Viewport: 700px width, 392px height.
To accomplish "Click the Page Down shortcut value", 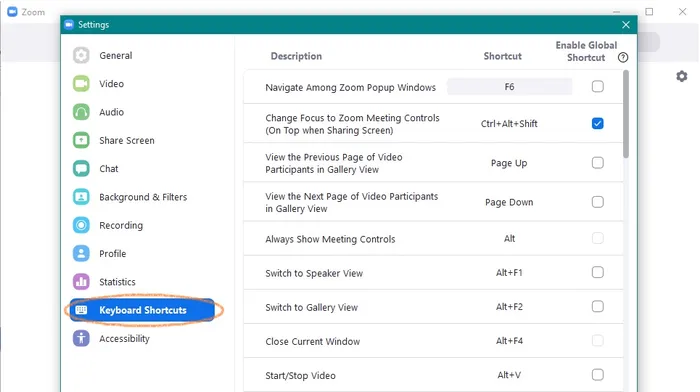I will [x=509, y=202].
